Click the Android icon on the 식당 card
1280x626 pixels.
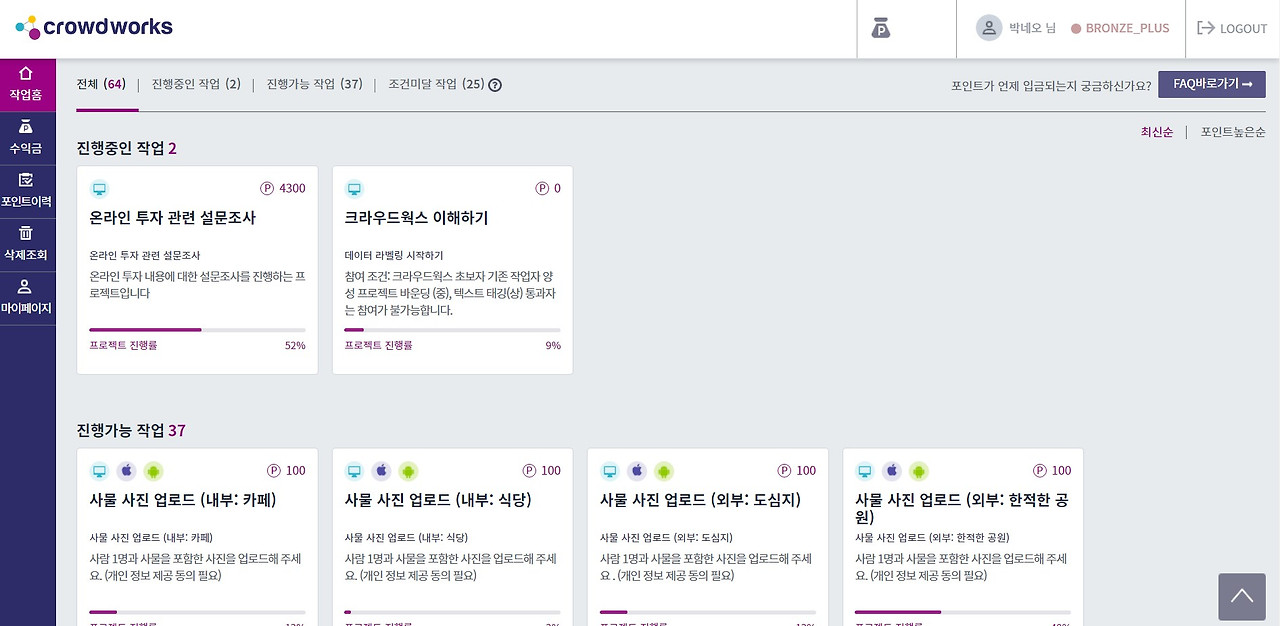(408, 470)
